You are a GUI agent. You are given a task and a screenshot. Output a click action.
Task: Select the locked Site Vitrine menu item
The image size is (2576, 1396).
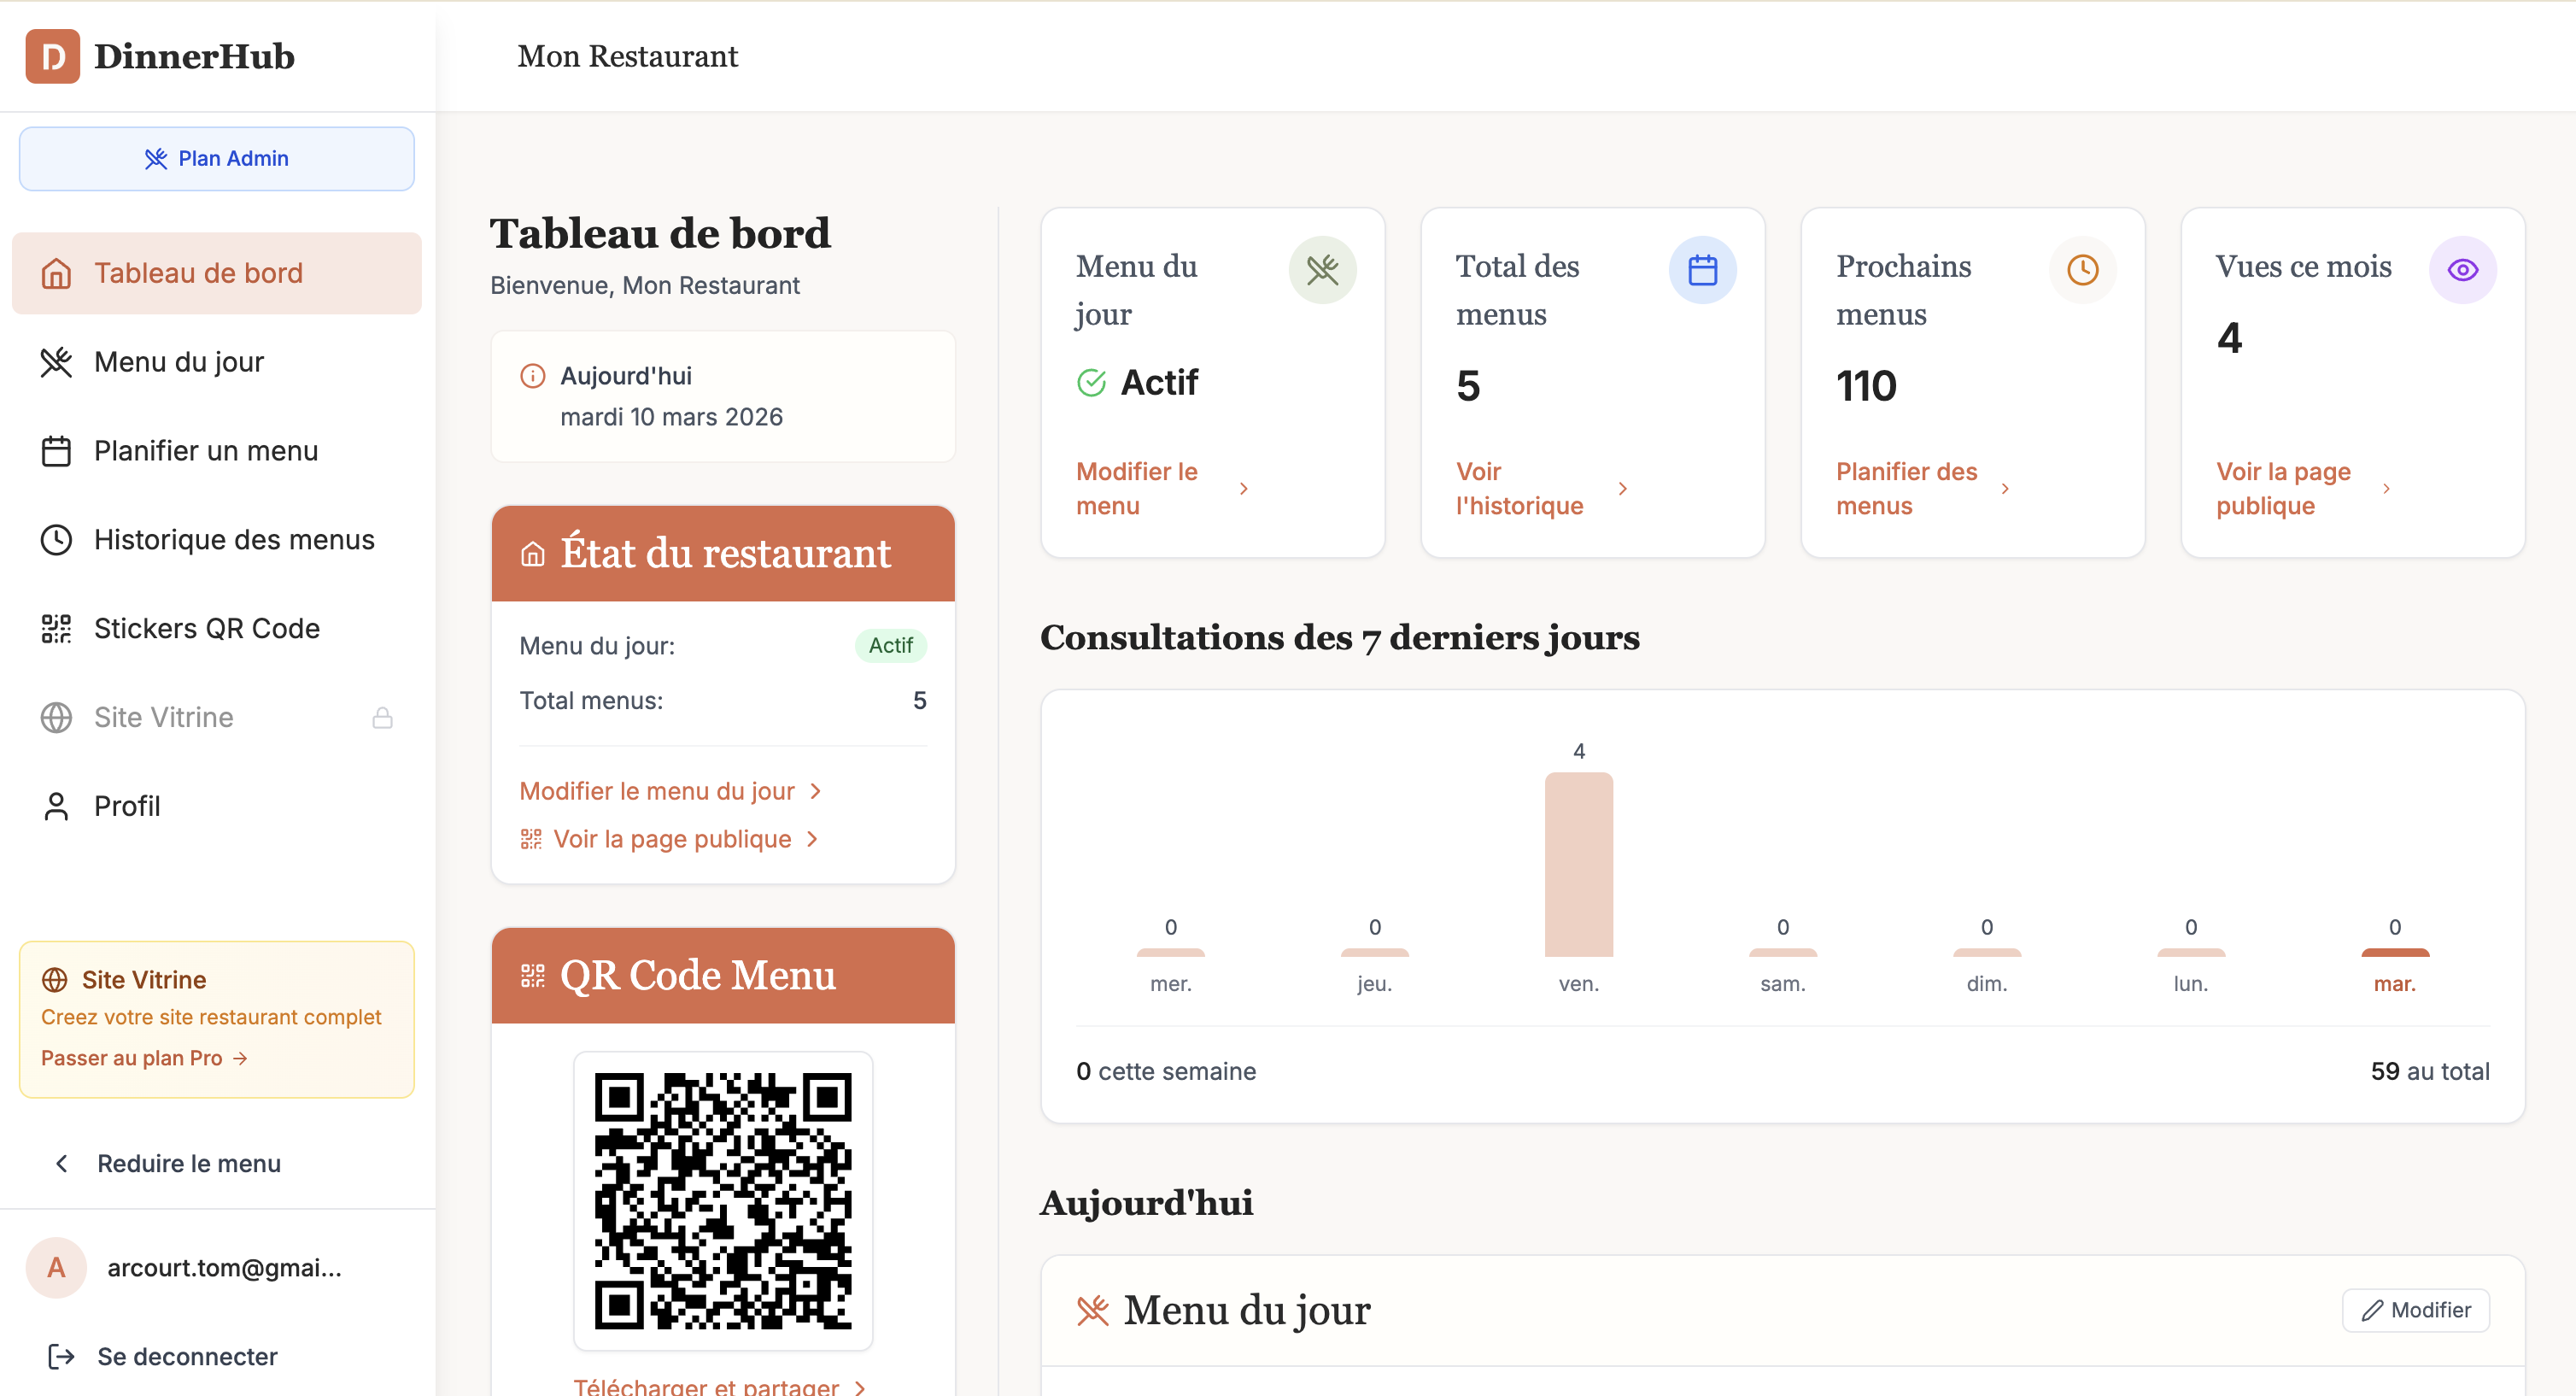pyautogui.click(x=216, y=717)
